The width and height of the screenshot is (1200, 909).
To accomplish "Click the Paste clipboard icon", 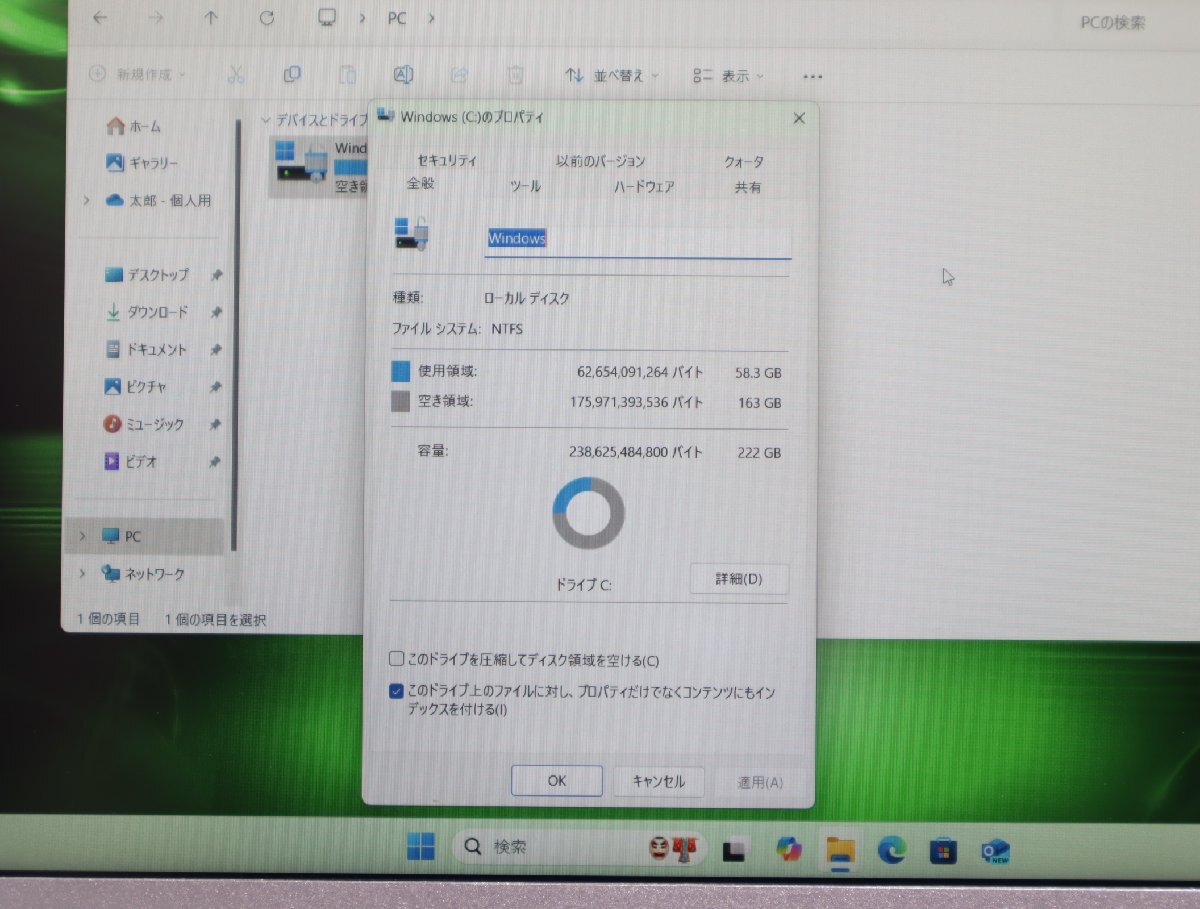I will click(347, 75).
